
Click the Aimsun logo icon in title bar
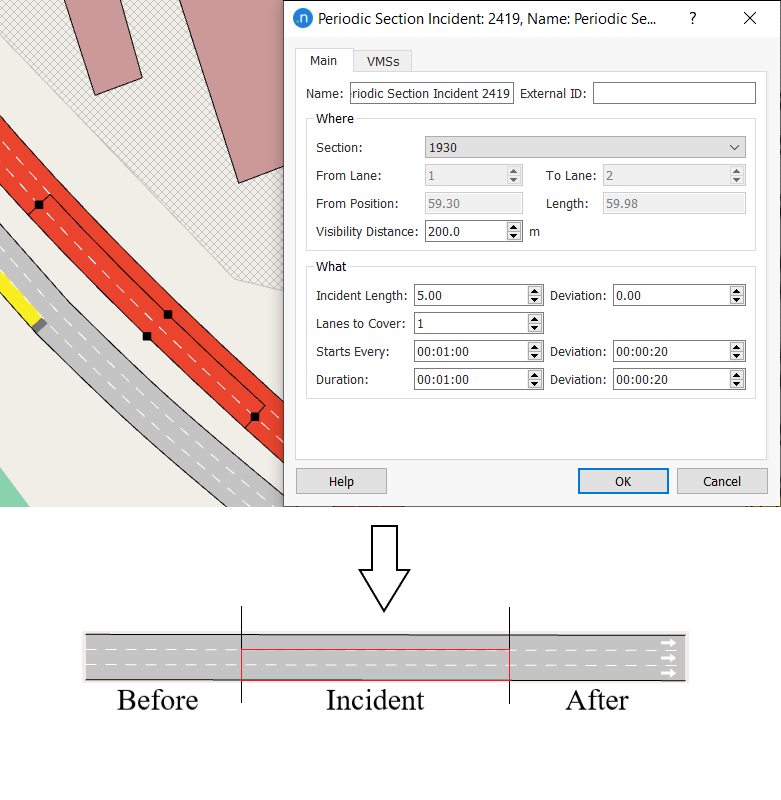coord(302,18)
